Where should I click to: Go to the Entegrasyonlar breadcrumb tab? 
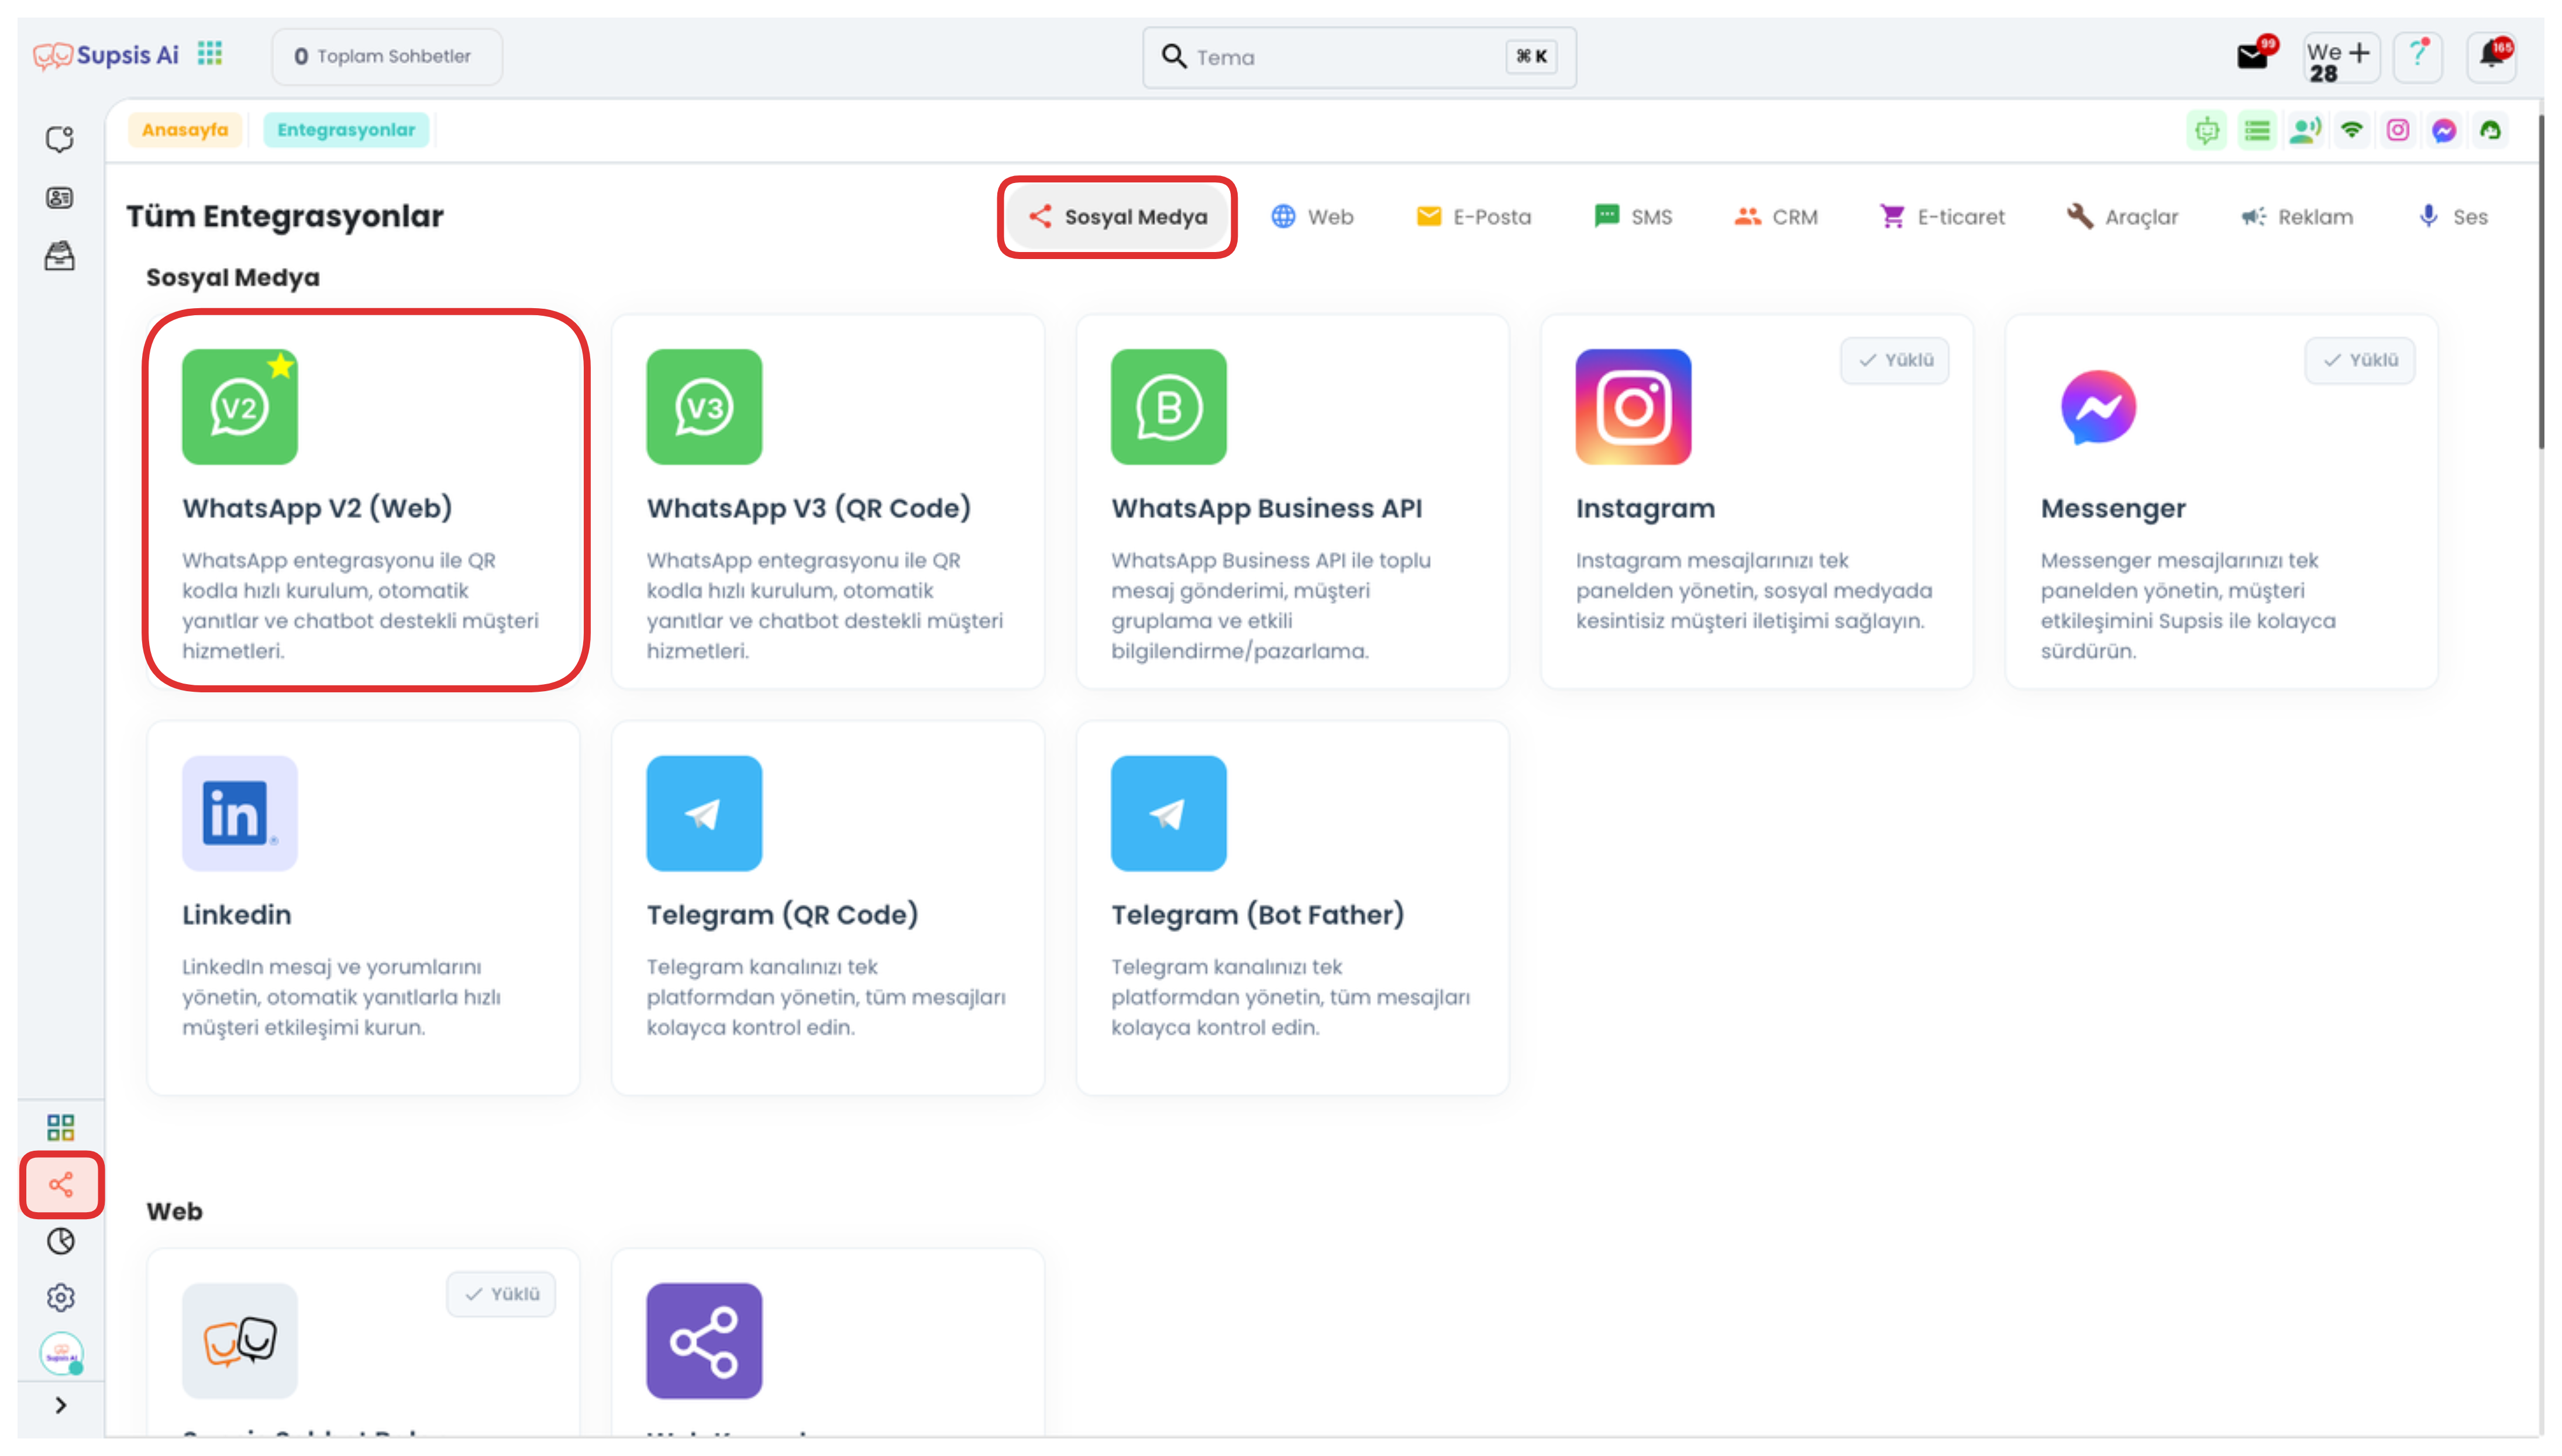pos(346,130)
